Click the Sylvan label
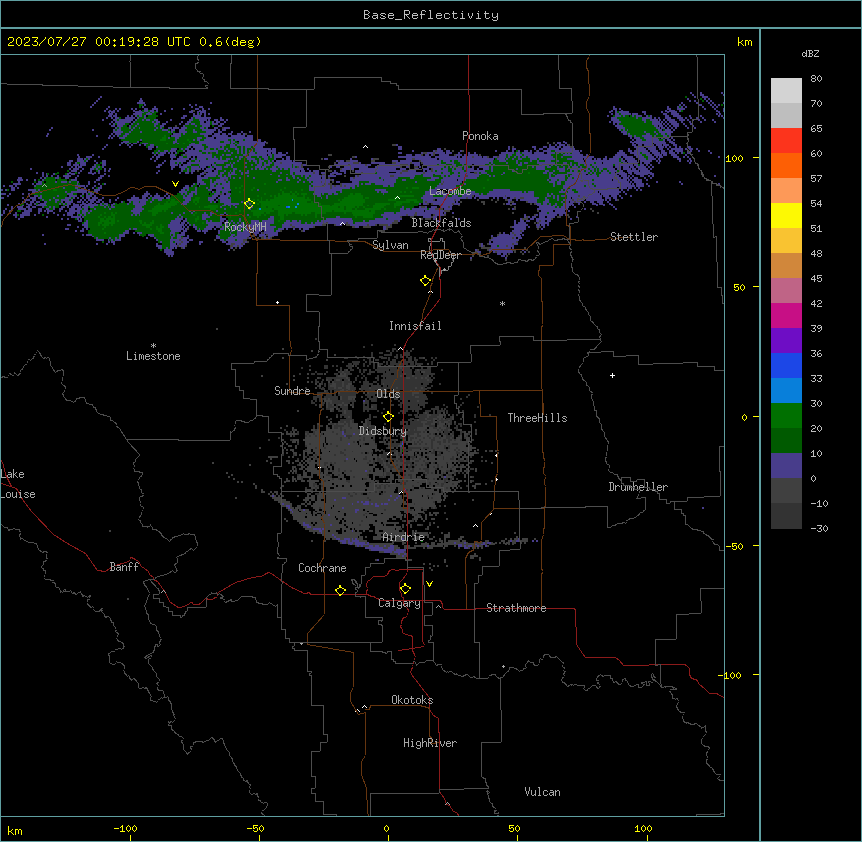862x842 pixels. 390,245
